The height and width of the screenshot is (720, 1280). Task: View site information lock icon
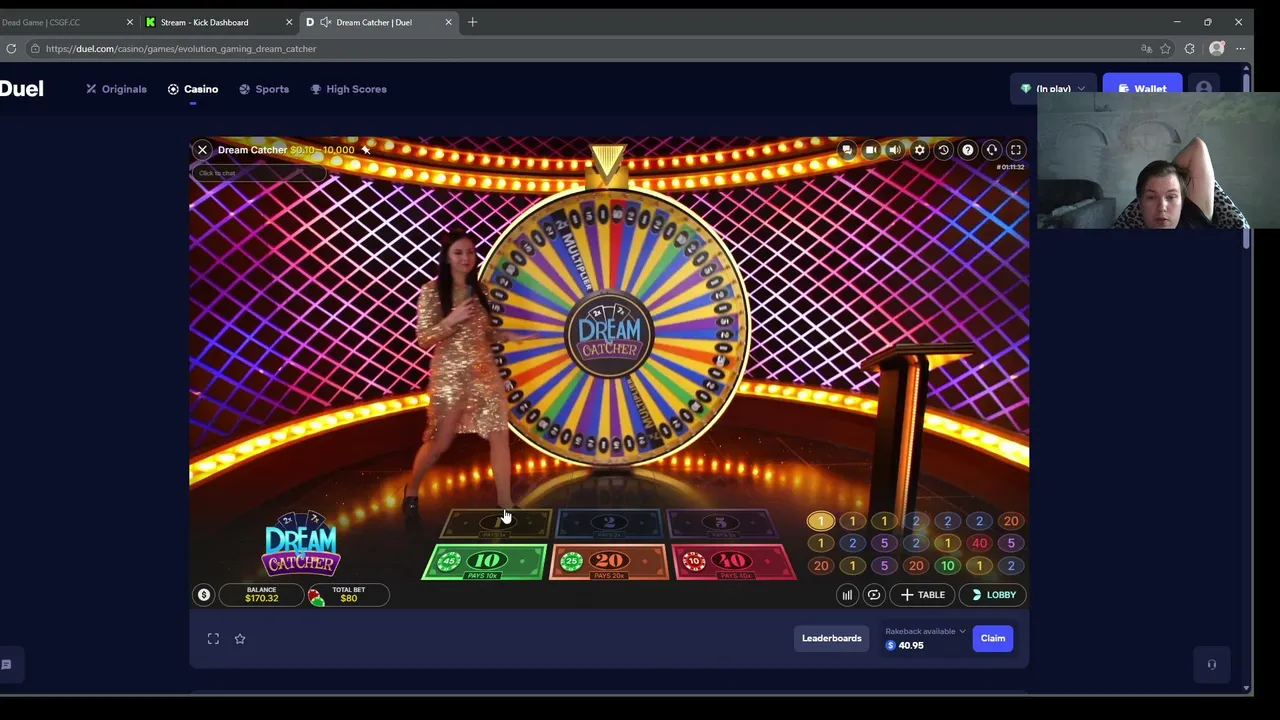point(35,49)
